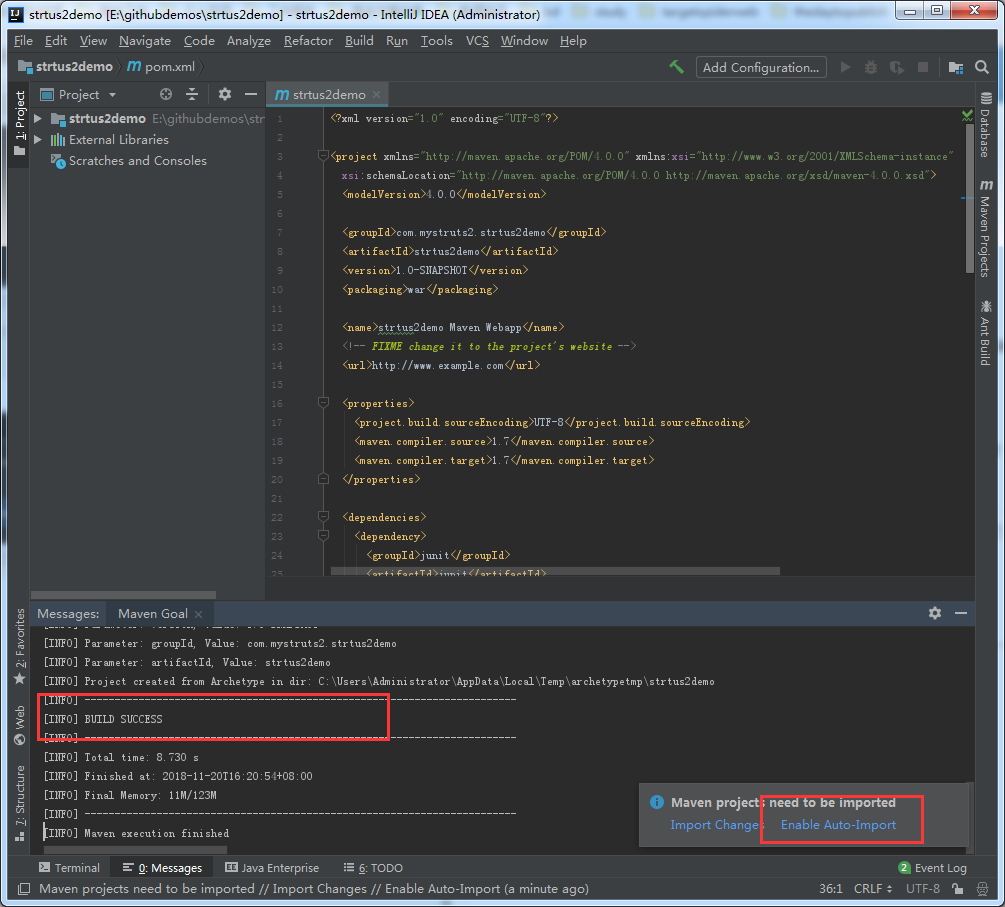
Task: Open the CRLF line separator dropdown
Action: (x=873, y=888)
